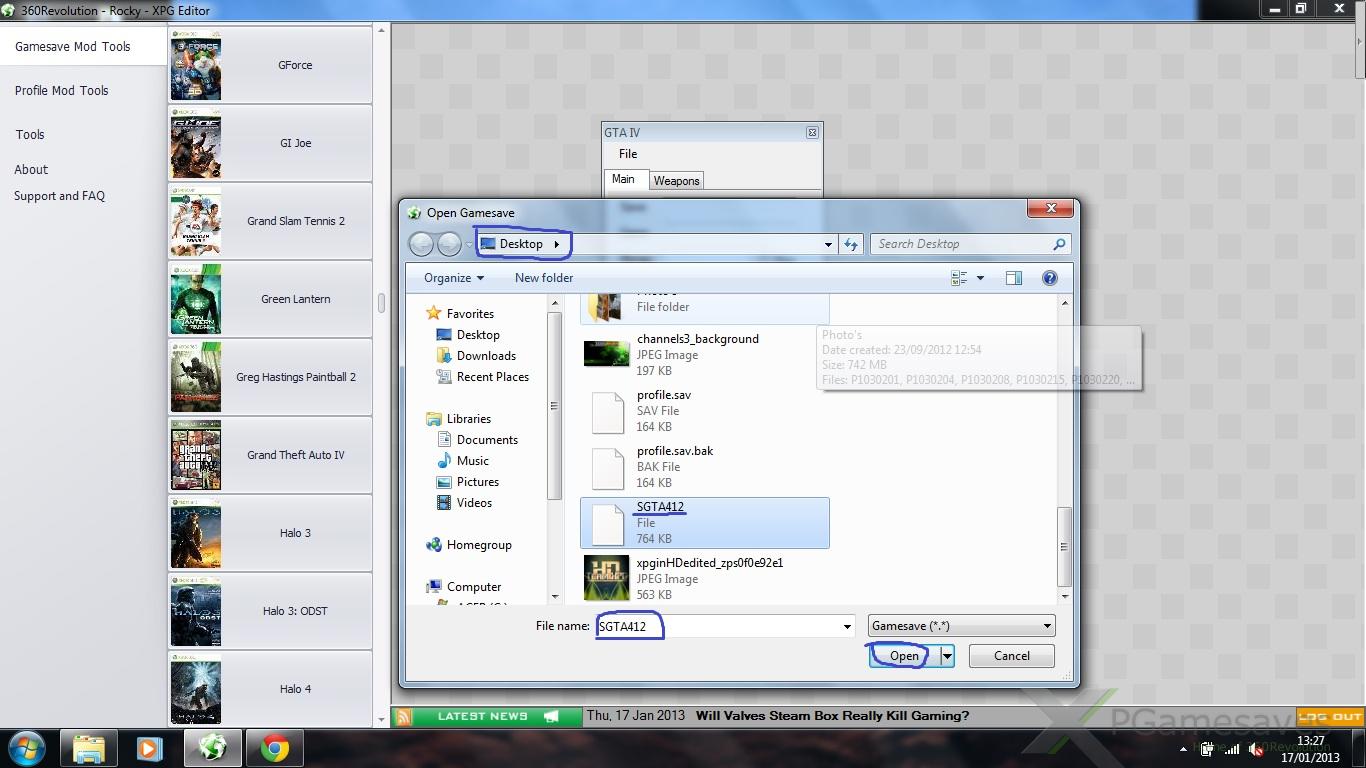Click the Cancel button

coord(1011,656)
